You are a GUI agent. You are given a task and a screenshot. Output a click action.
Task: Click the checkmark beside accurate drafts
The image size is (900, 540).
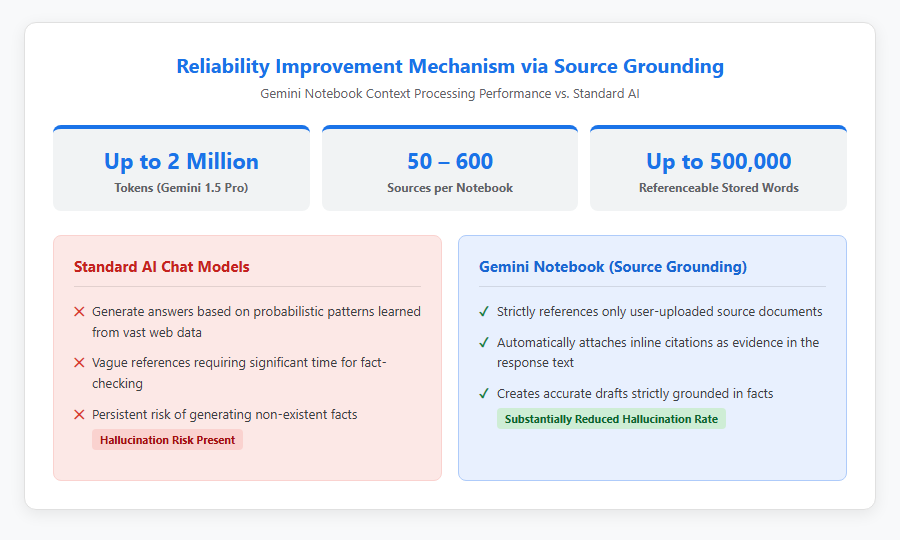point(484,394)
